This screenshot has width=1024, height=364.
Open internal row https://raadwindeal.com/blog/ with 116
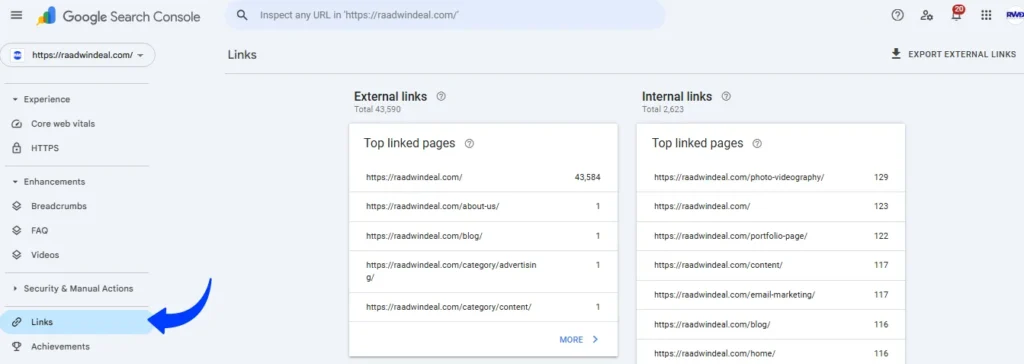pos(771,324)
